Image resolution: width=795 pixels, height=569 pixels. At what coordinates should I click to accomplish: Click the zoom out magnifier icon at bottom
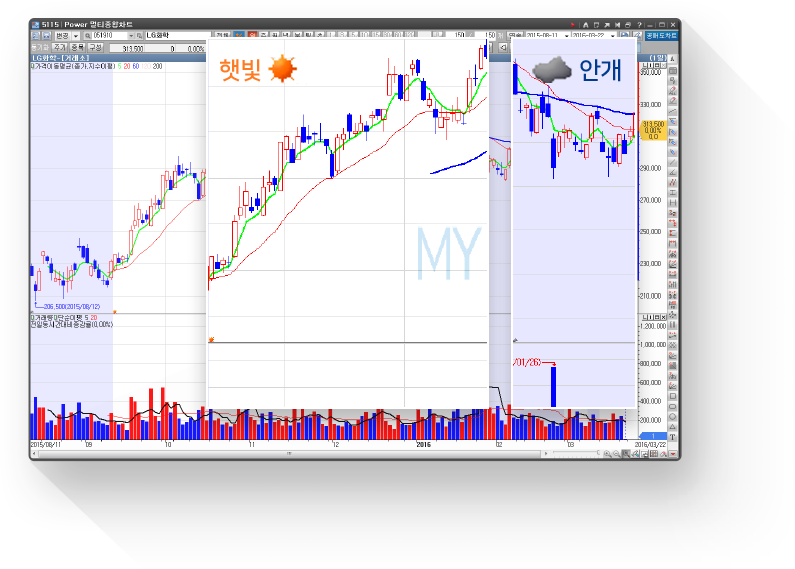point(616,454)
